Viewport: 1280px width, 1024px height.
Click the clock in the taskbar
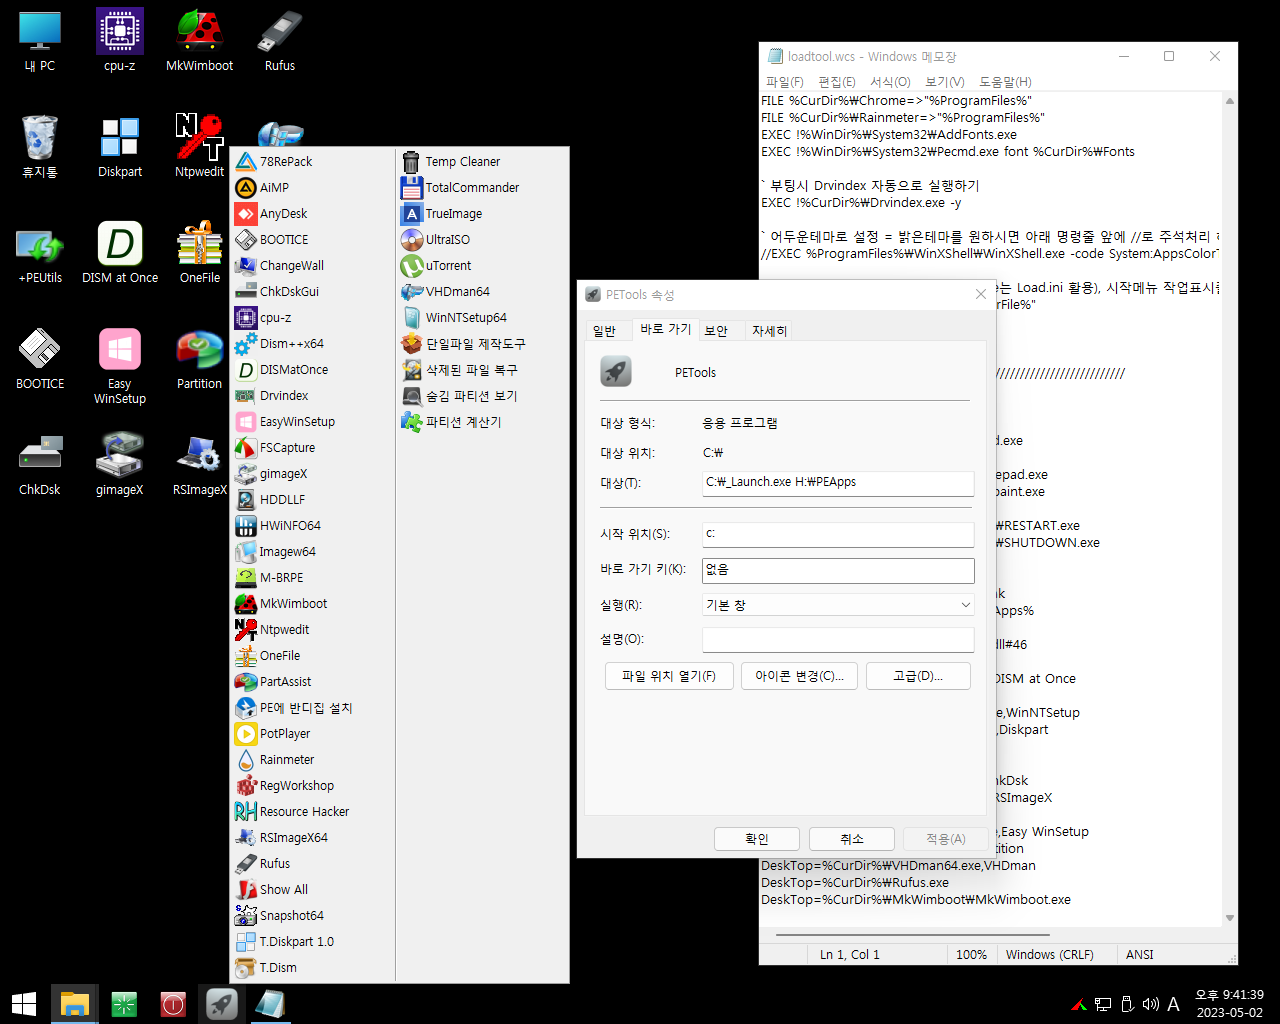tap(1229, 1004)
